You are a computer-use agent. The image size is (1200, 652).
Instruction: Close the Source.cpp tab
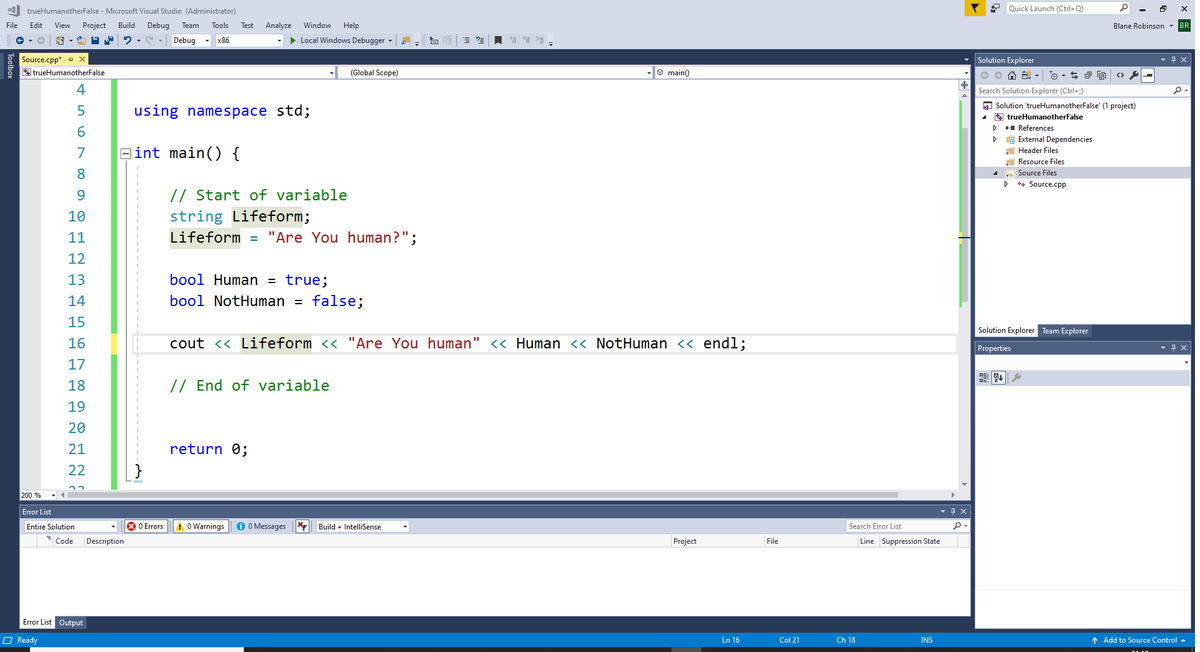tap(82, 60)
